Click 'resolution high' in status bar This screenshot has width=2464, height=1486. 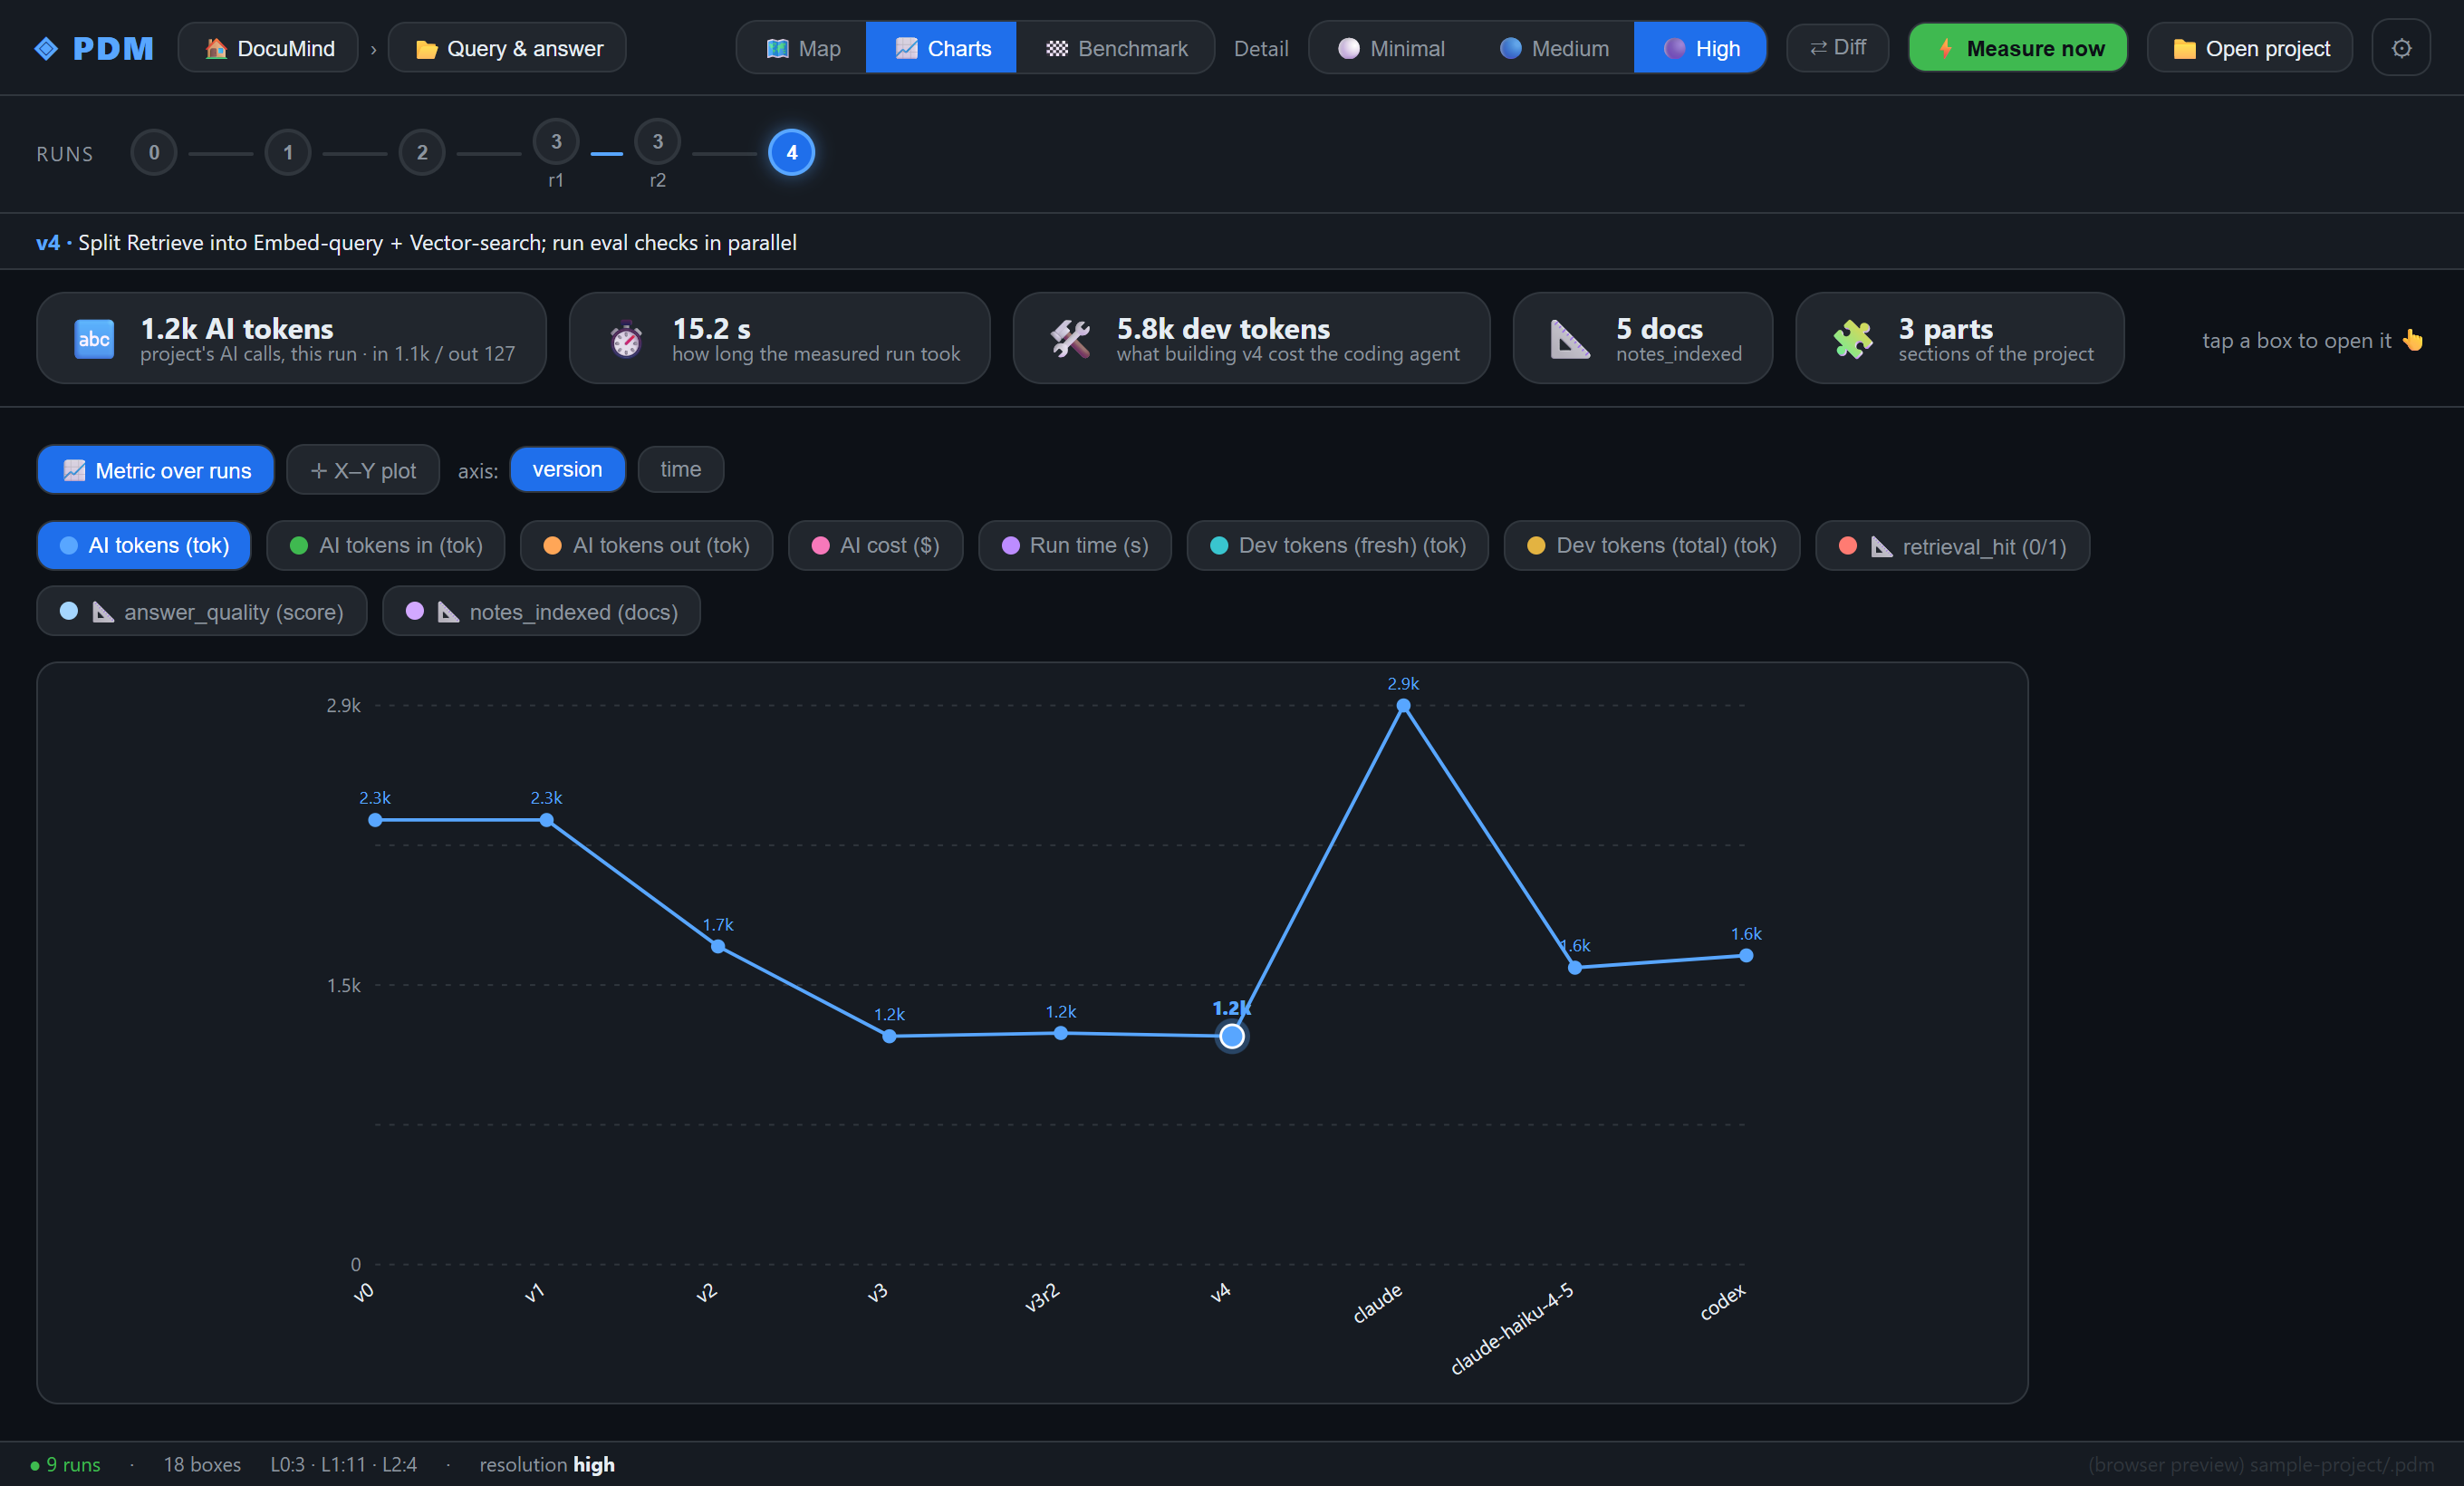tap(547, 1464)
